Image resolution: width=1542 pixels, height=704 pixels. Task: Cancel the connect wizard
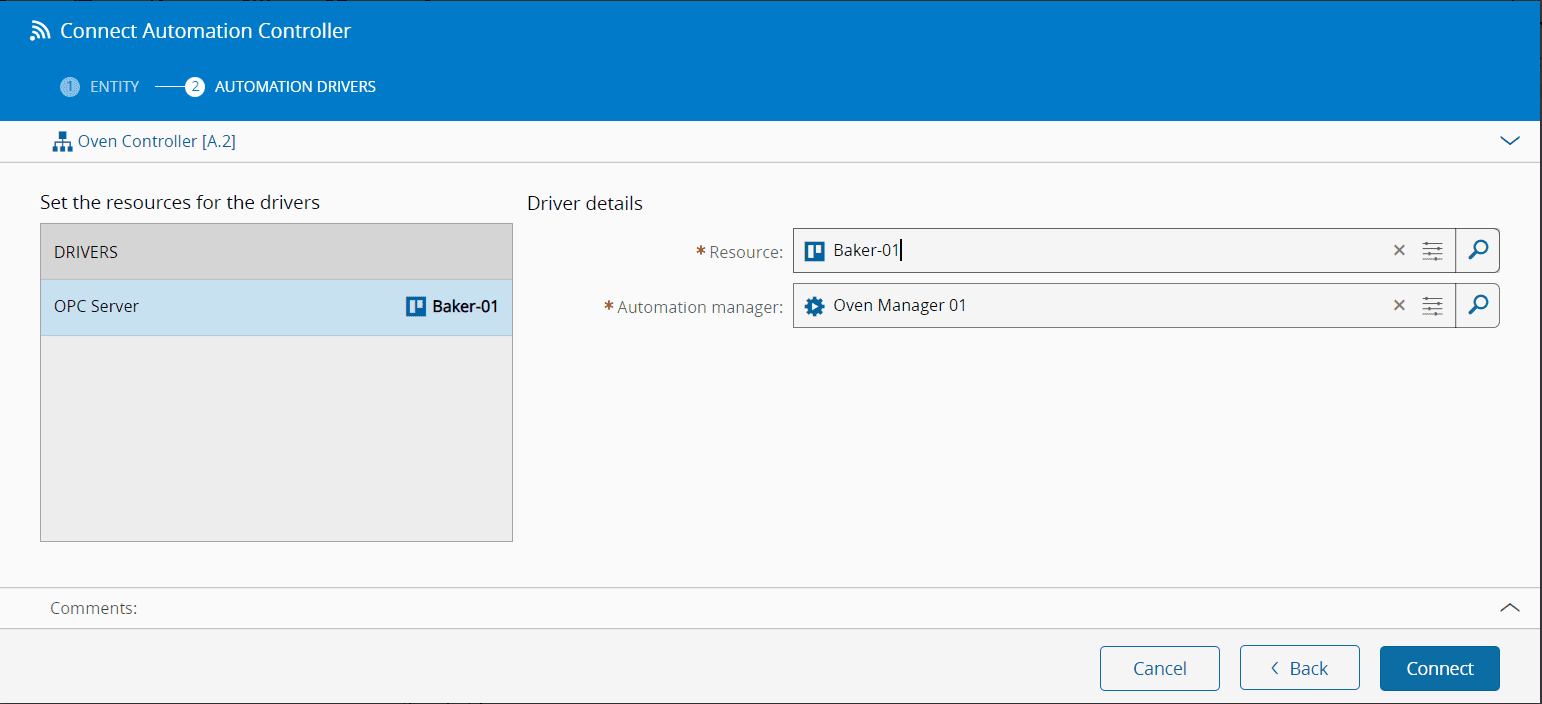1160,669
